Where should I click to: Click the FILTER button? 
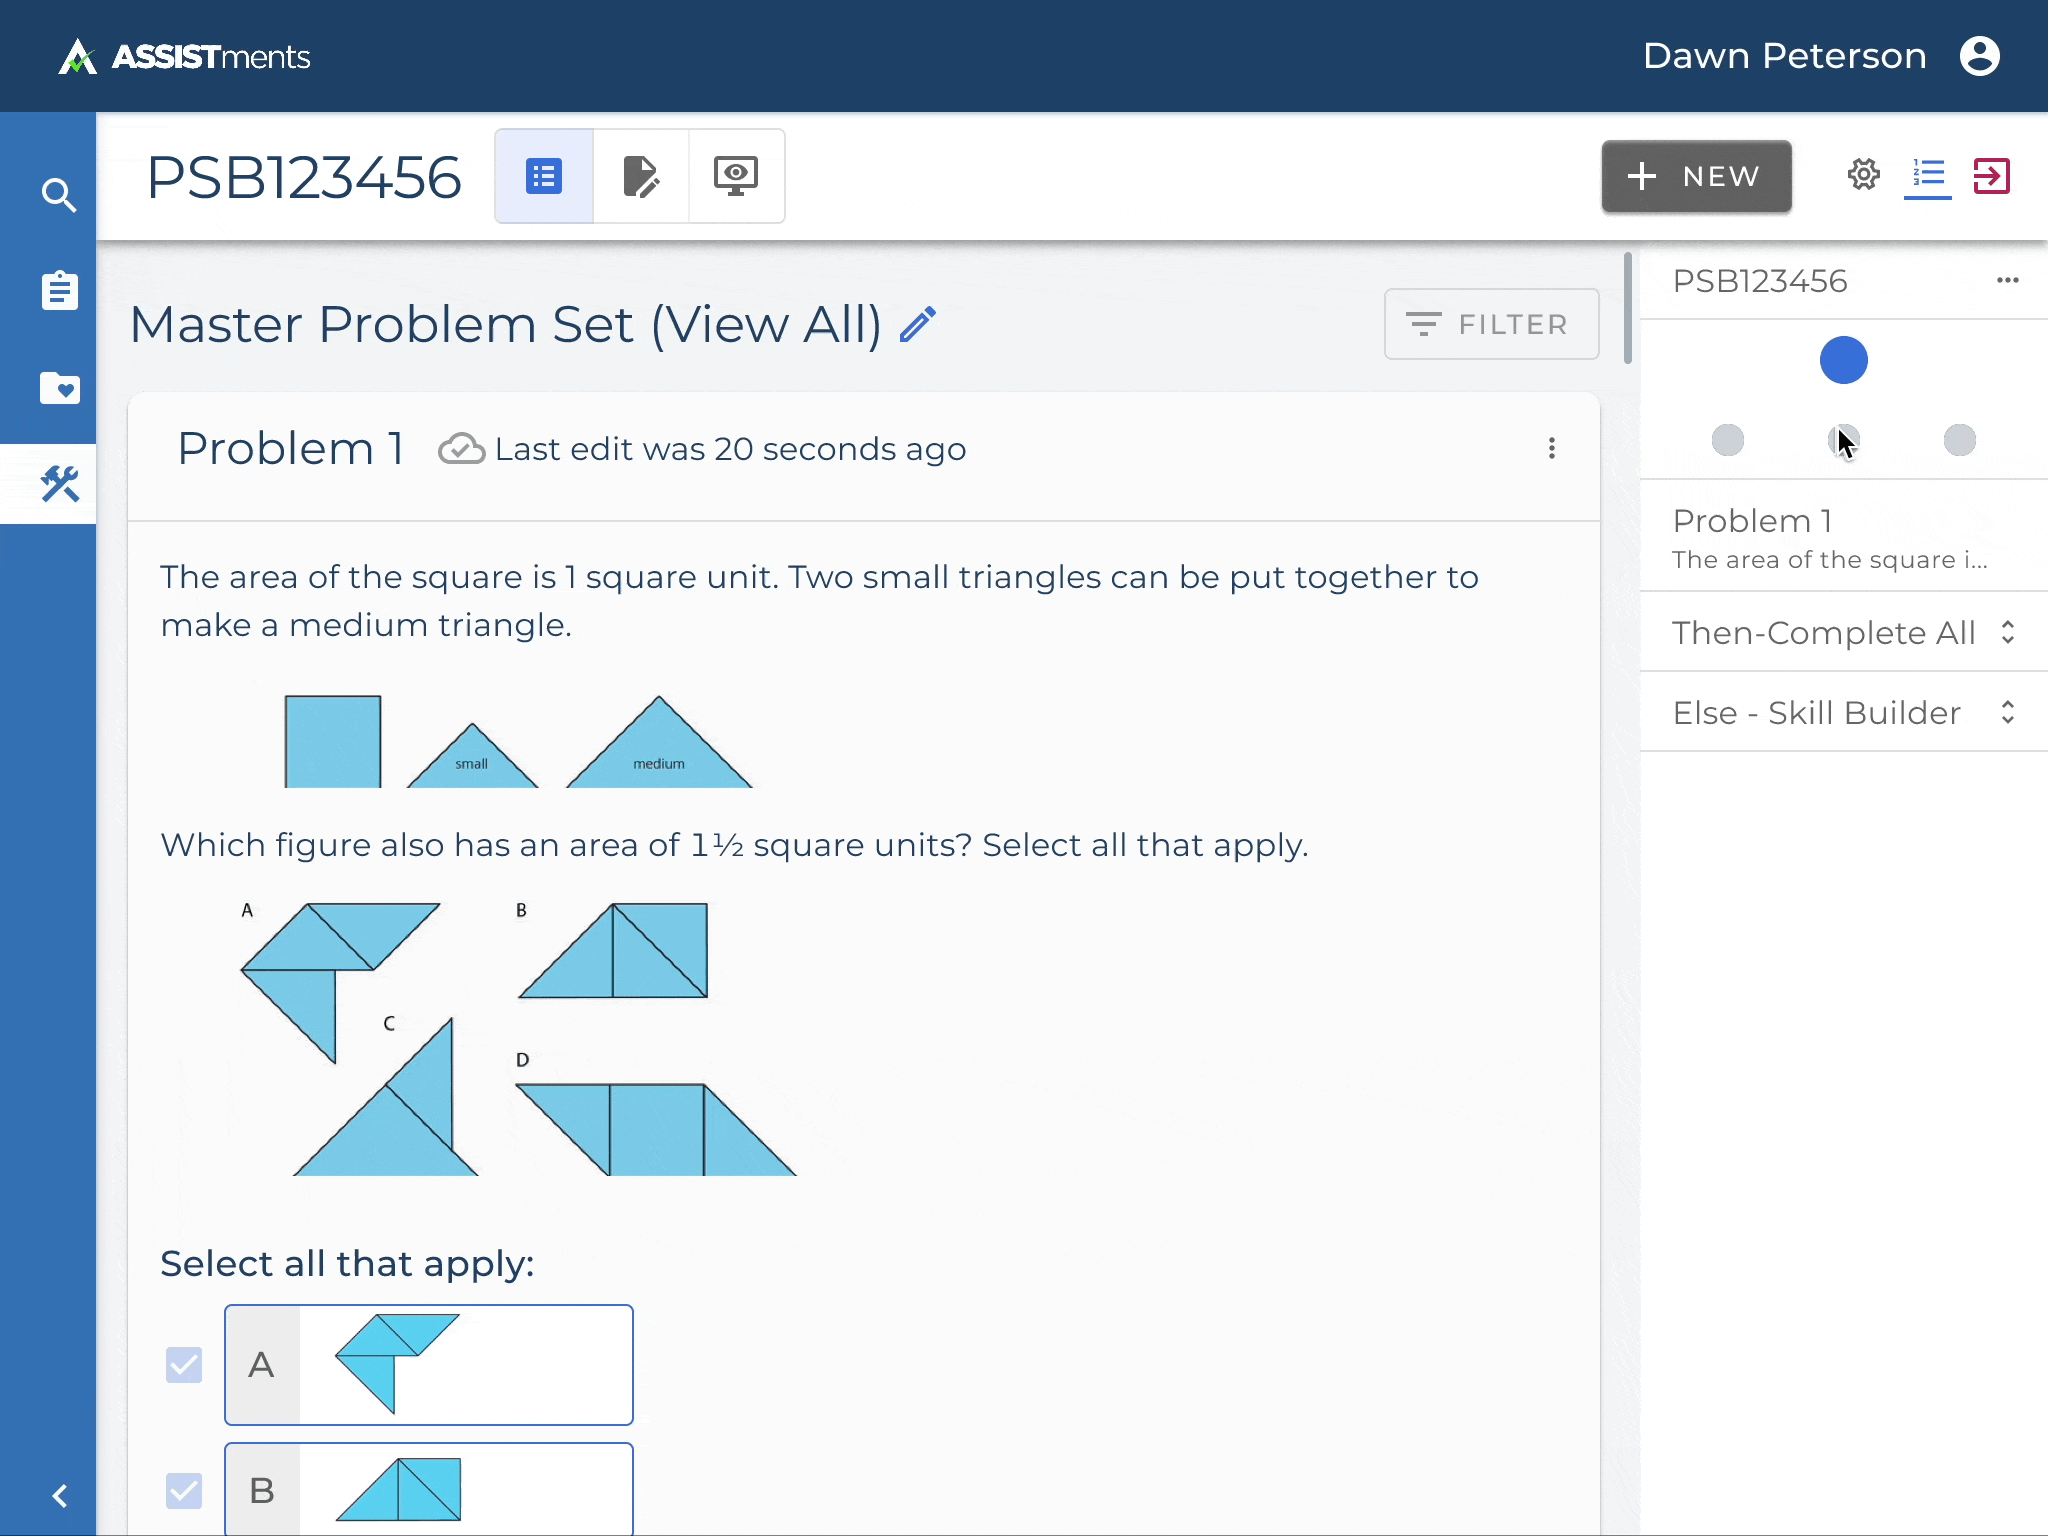pyautogui.click(x=1491, y=324)
